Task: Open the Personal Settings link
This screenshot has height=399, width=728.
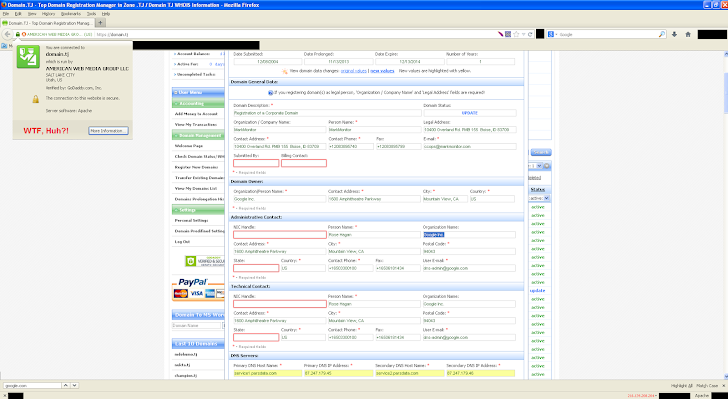Action: tap(191, 221)
